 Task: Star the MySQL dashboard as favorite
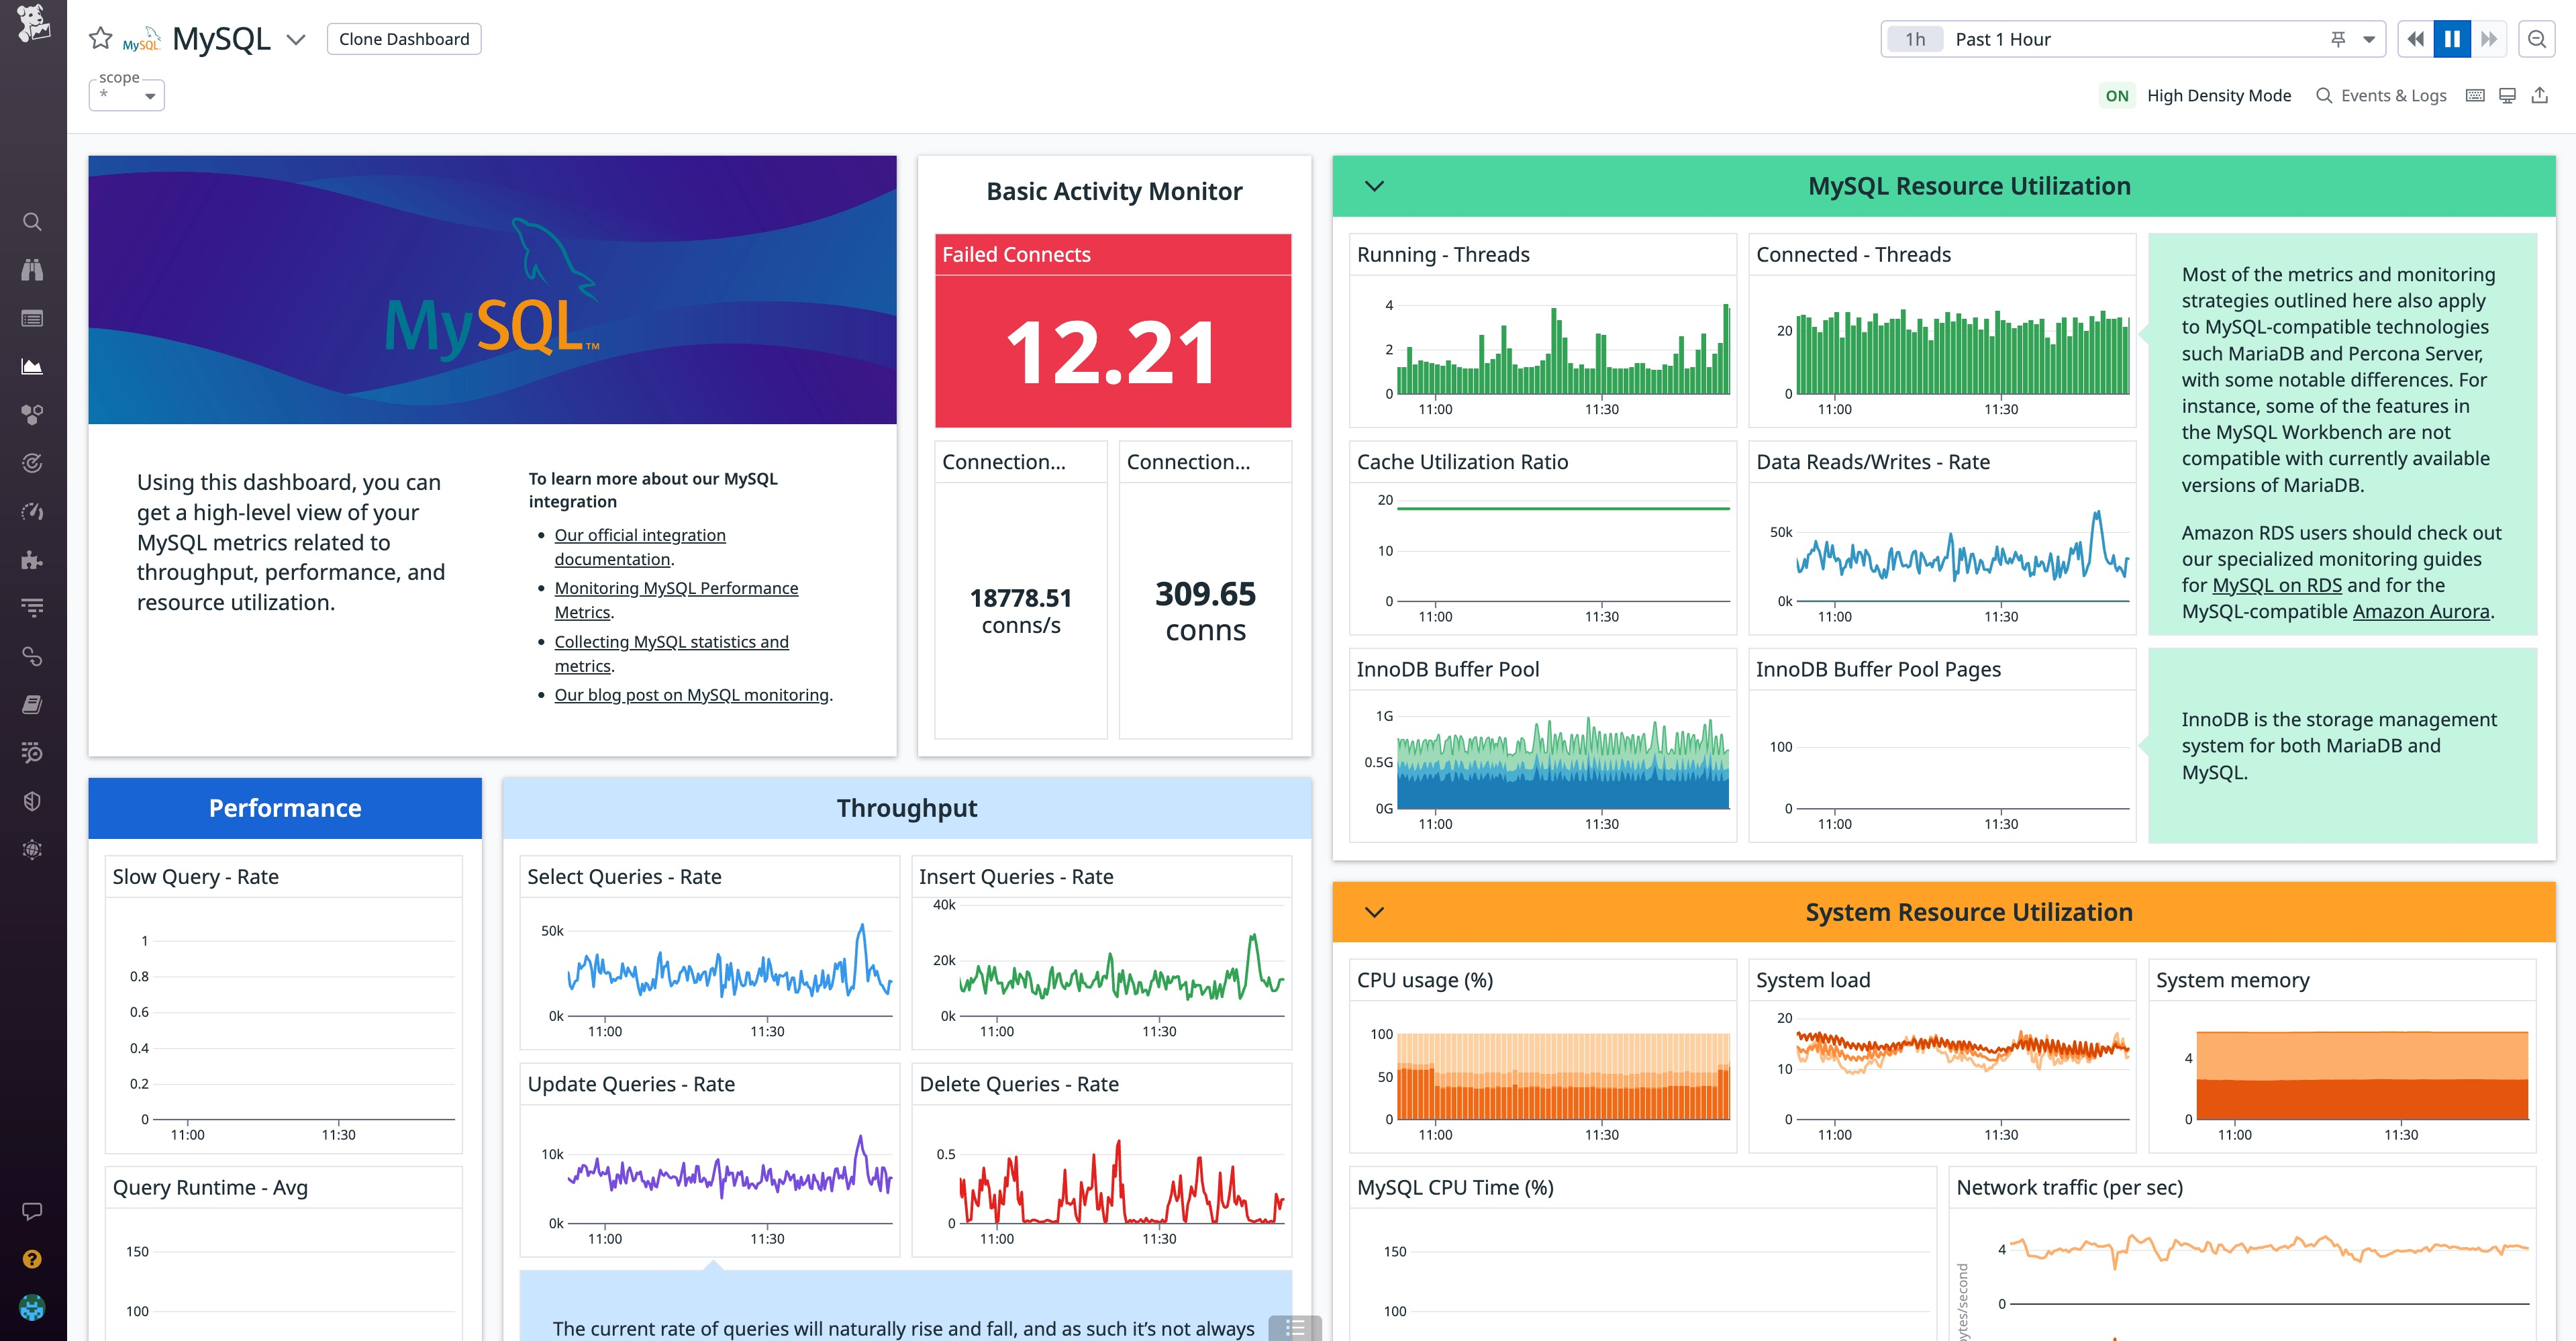pos(100,38)
